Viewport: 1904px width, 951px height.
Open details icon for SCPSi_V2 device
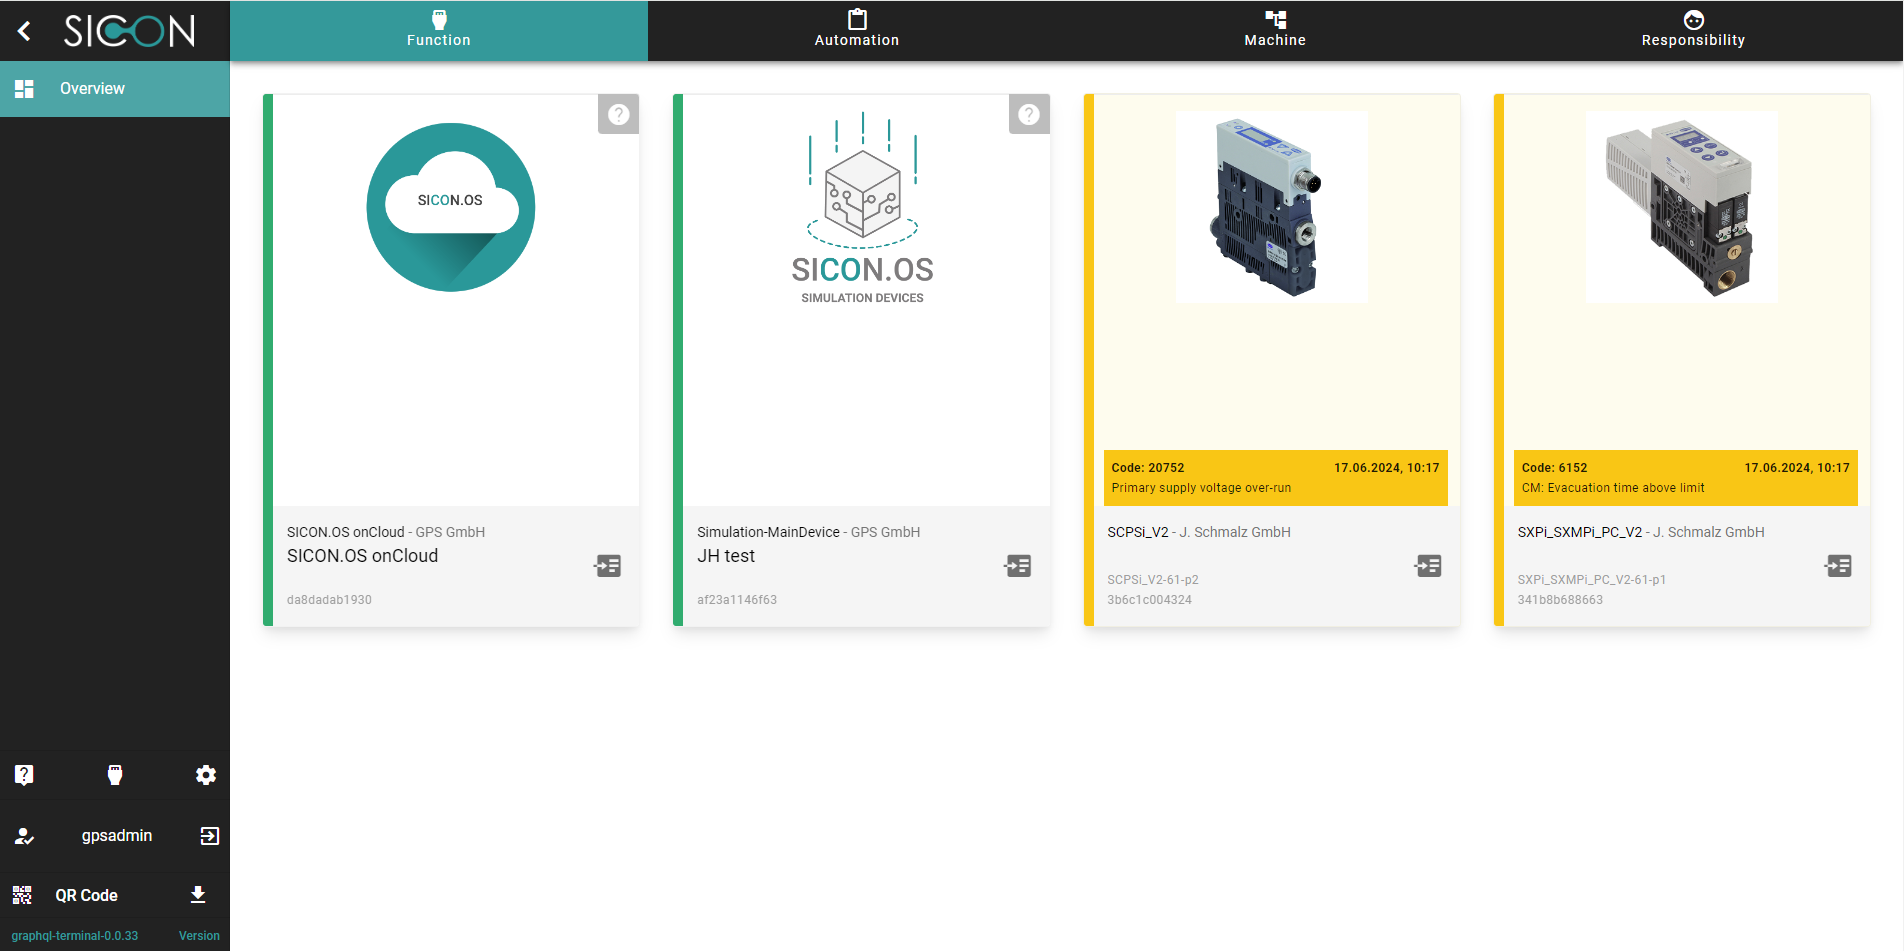[x=1428, y=566]
